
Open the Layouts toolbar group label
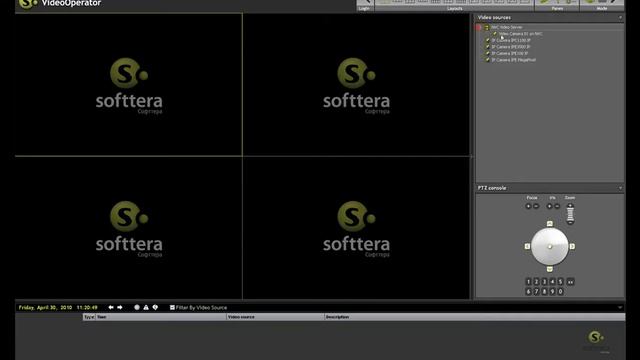(x=455, y=9)
